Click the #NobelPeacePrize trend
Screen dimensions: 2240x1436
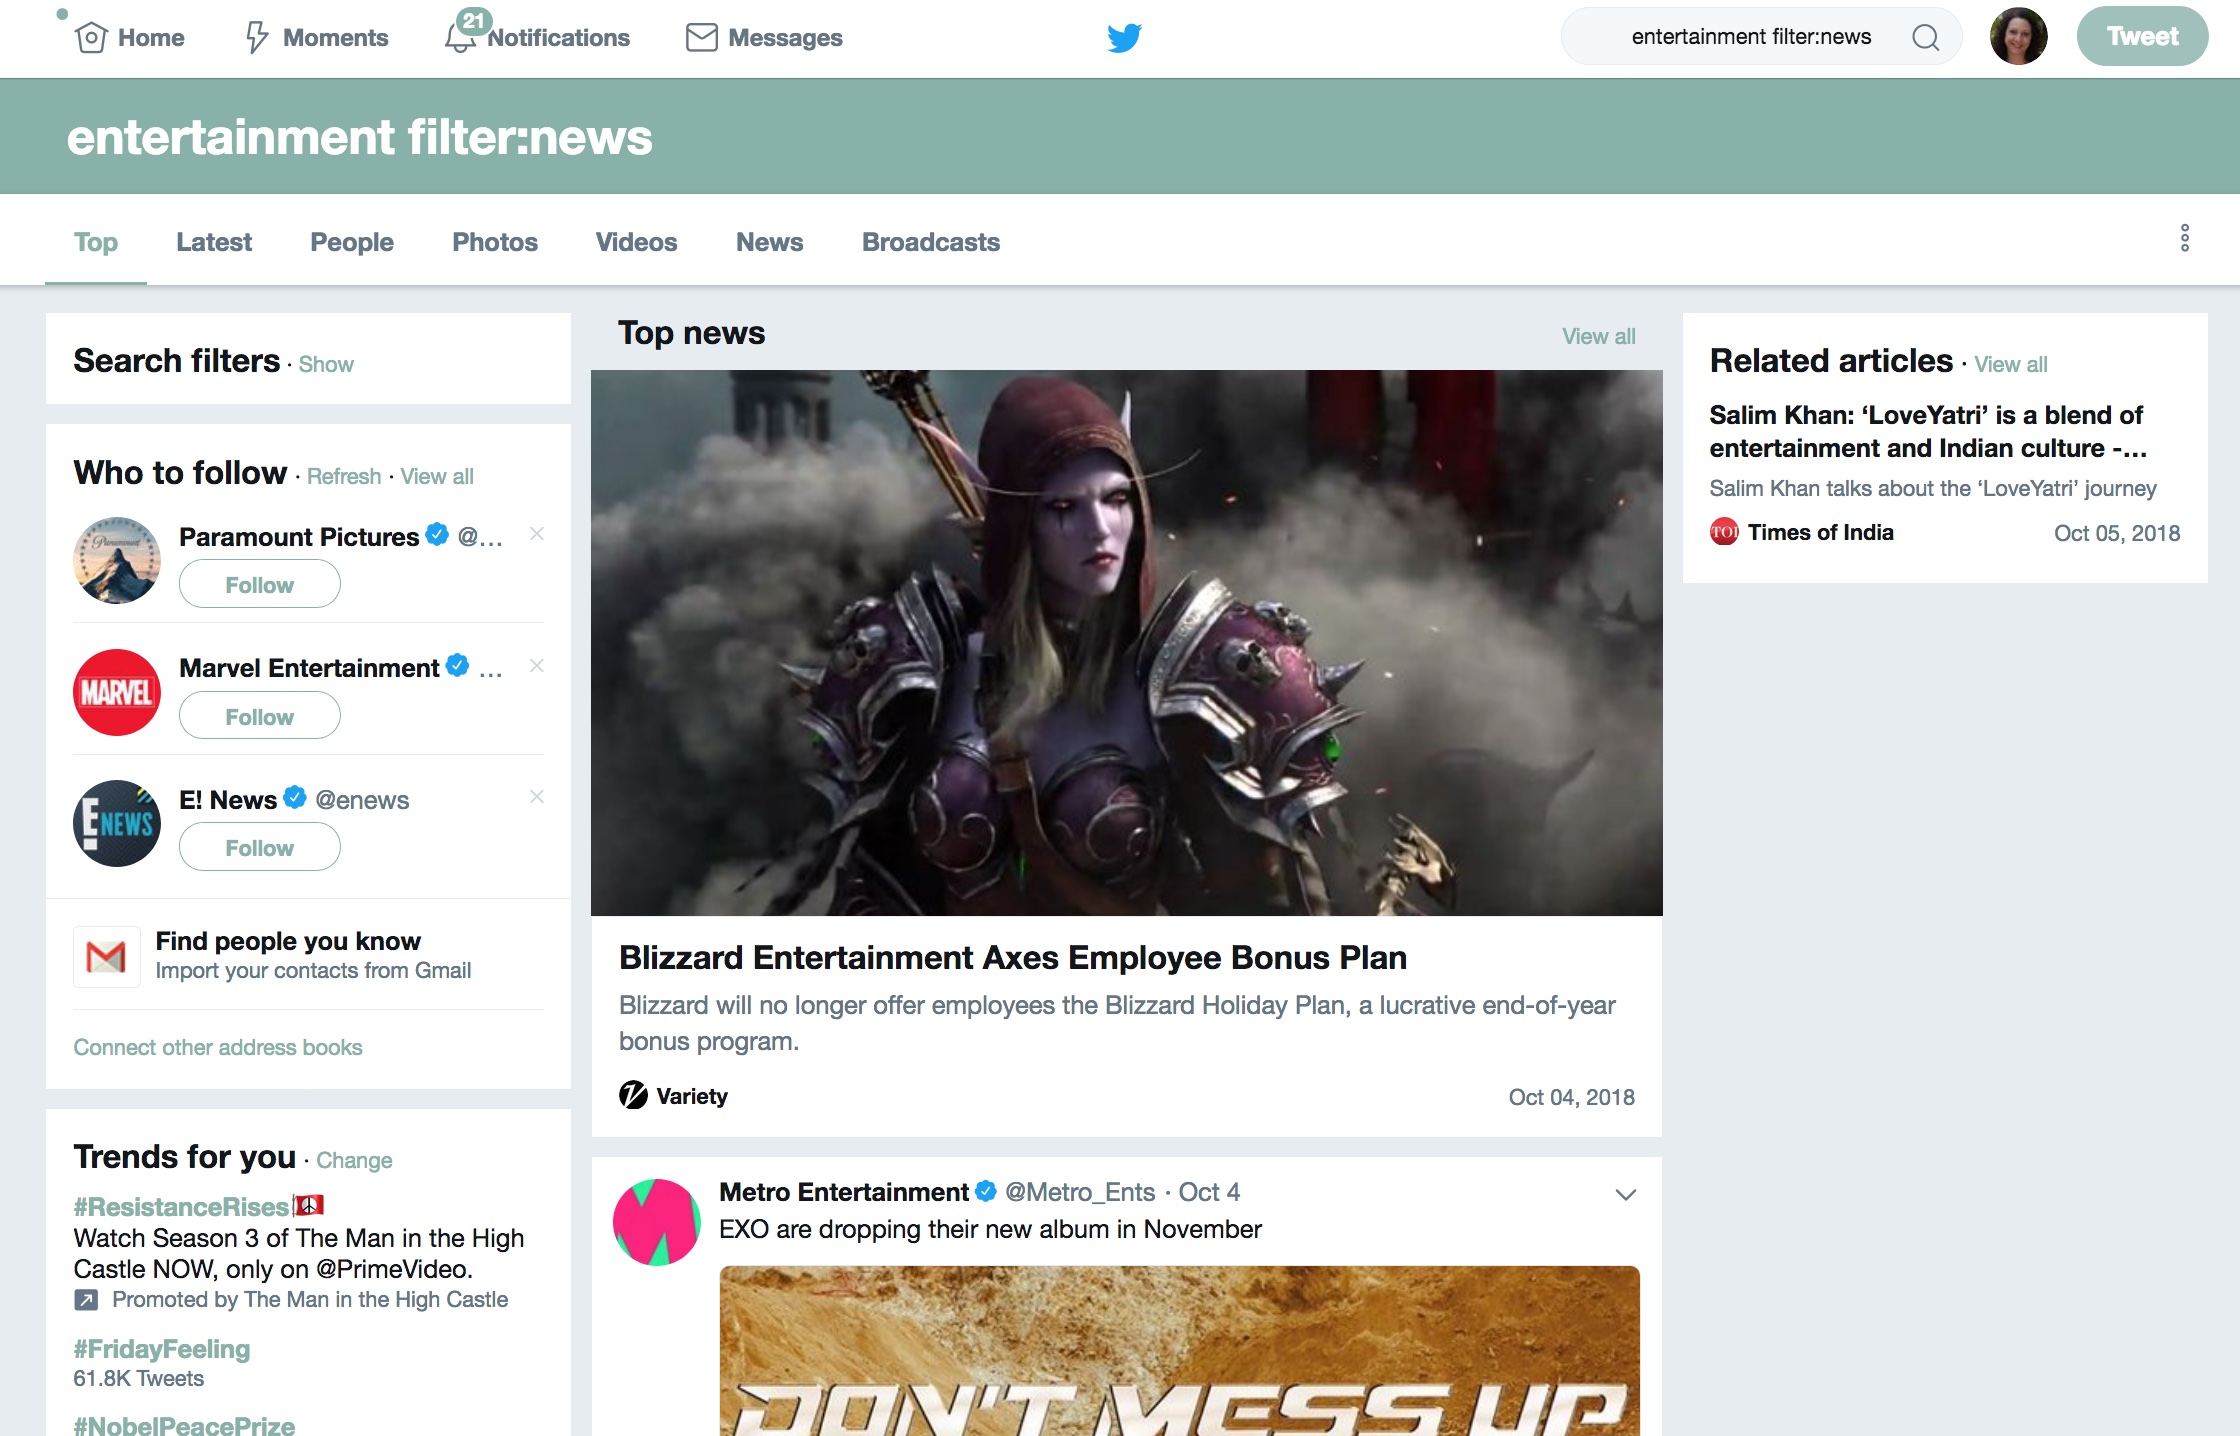tap(184, 1424)
